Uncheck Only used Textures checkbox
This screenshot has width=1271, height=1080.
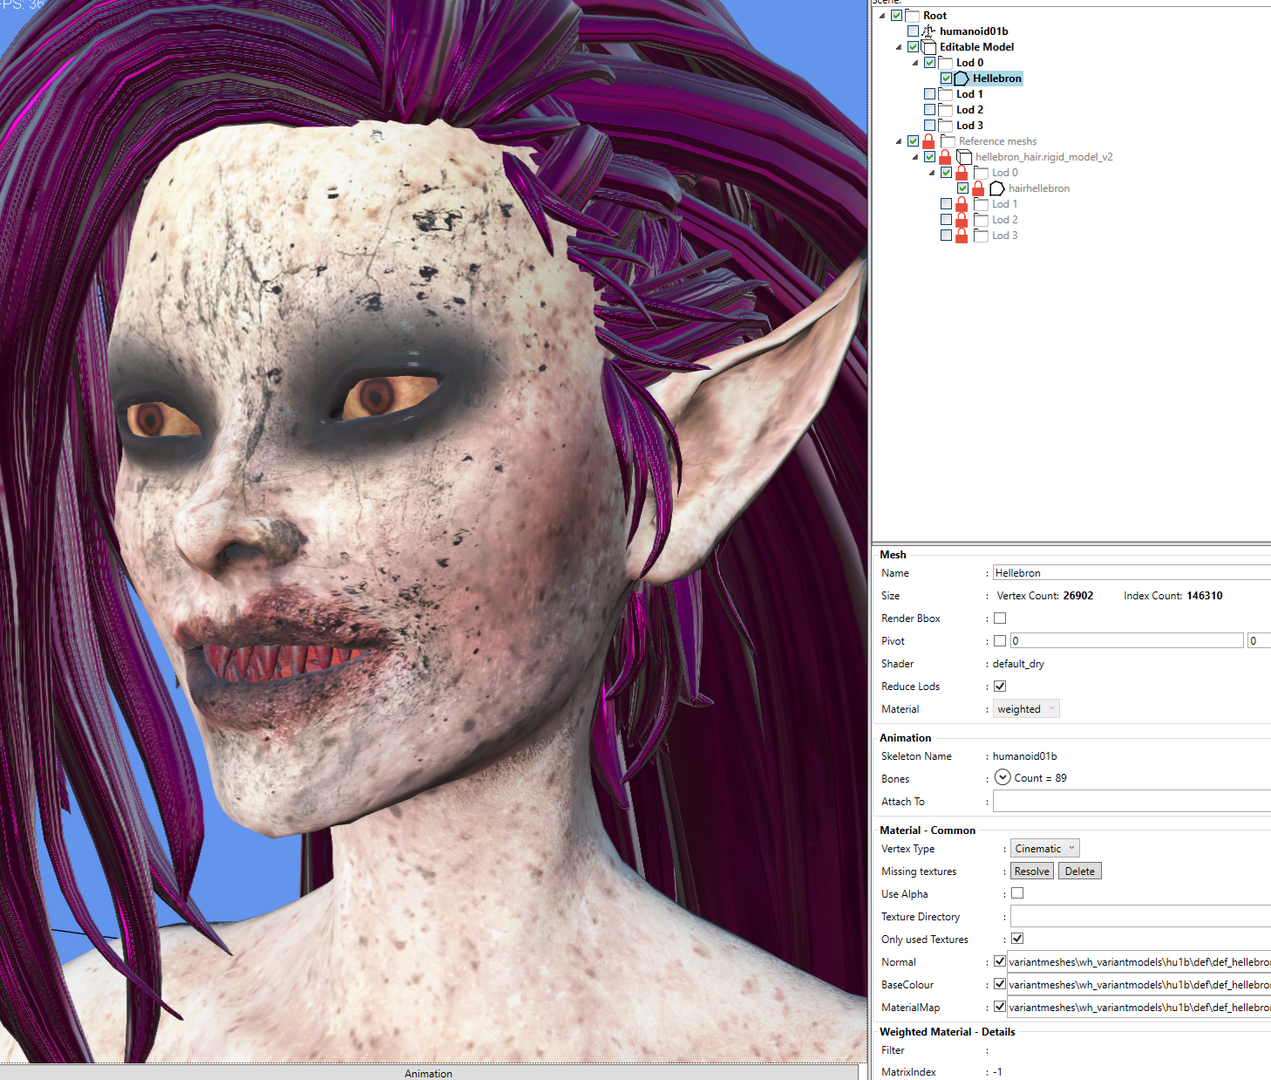tap(1017, 938)
